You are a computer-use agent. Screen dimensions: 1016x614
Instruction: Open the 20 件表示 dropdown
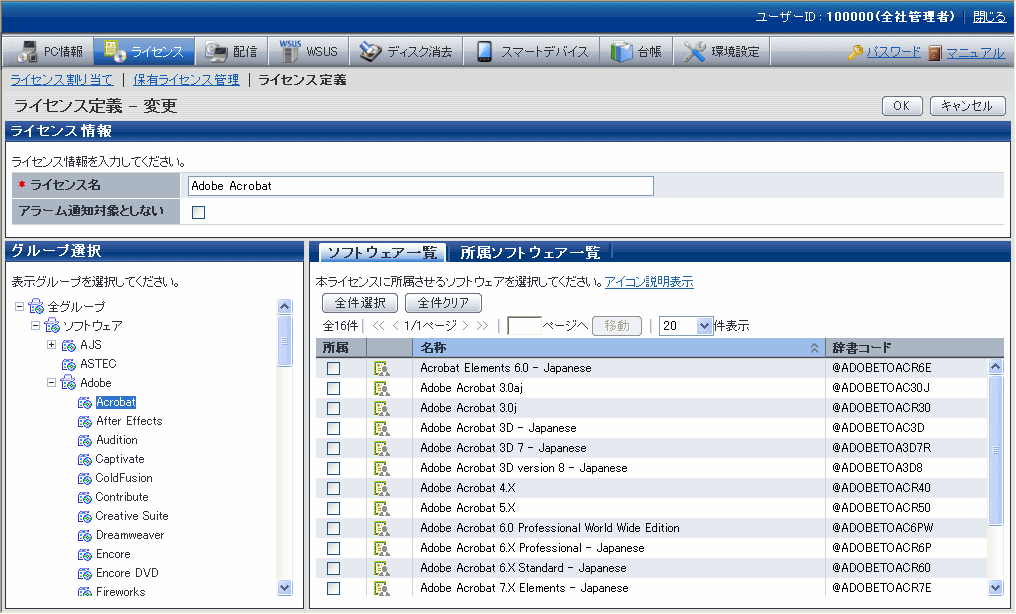(686, 326)
